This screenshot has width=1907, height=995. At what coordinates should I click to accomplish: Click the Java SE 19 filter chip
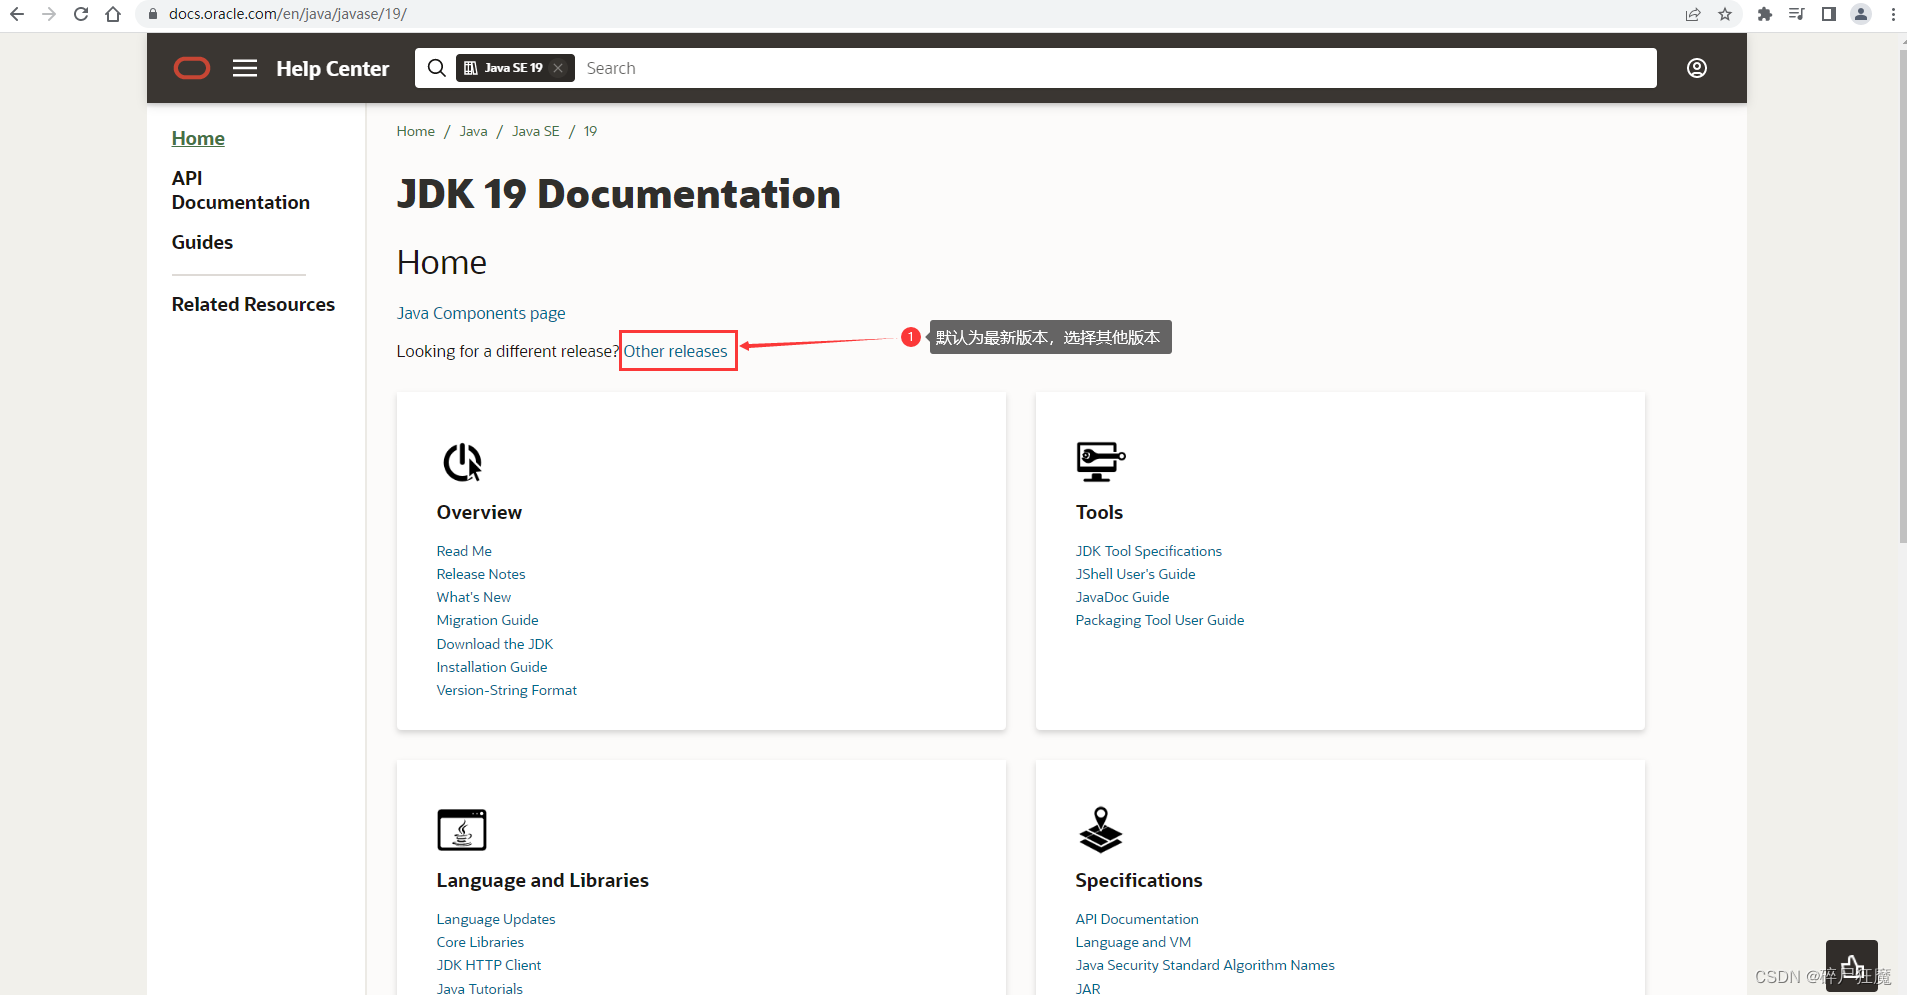515,68
